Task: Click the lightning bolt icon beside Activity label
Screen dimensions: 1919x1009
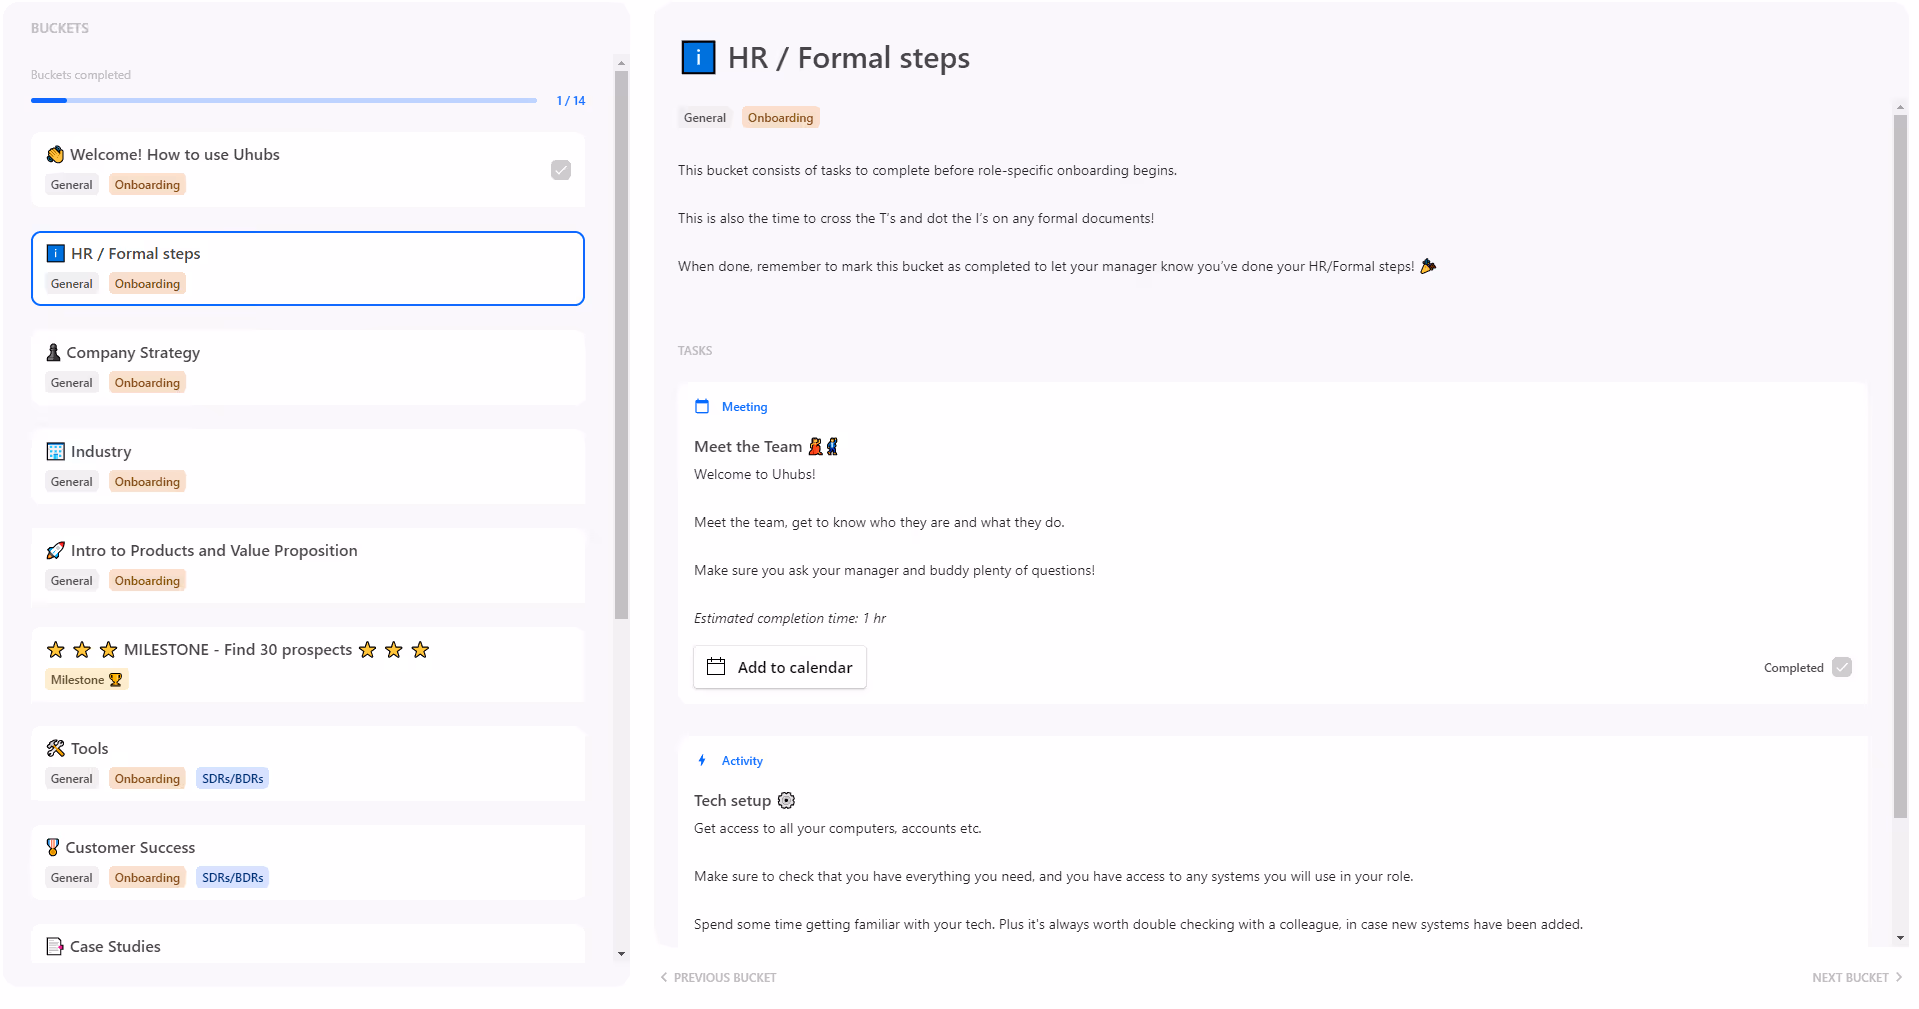Action: pos(702,760)
